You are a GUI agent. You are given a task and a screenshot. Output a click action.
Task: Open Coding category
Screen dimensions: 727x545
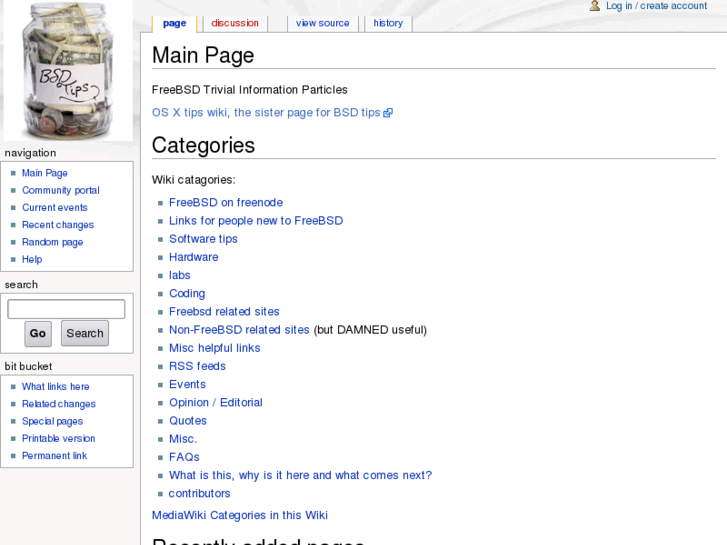coord(187,294)
